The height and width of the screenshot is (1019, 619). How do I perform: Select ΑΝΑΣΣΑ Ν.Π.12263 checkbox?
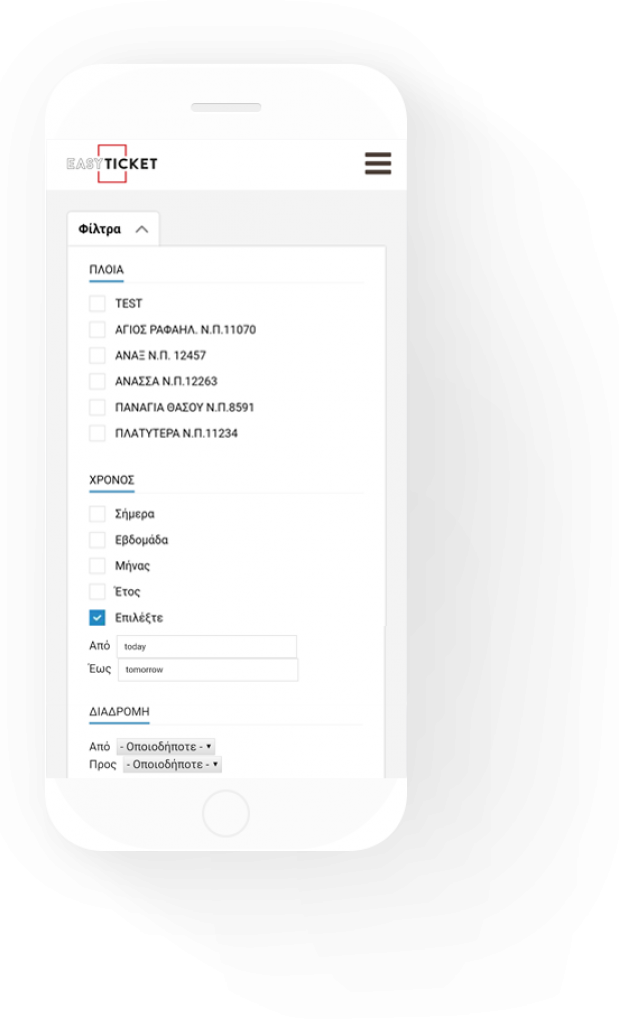(x=97, y=381)
